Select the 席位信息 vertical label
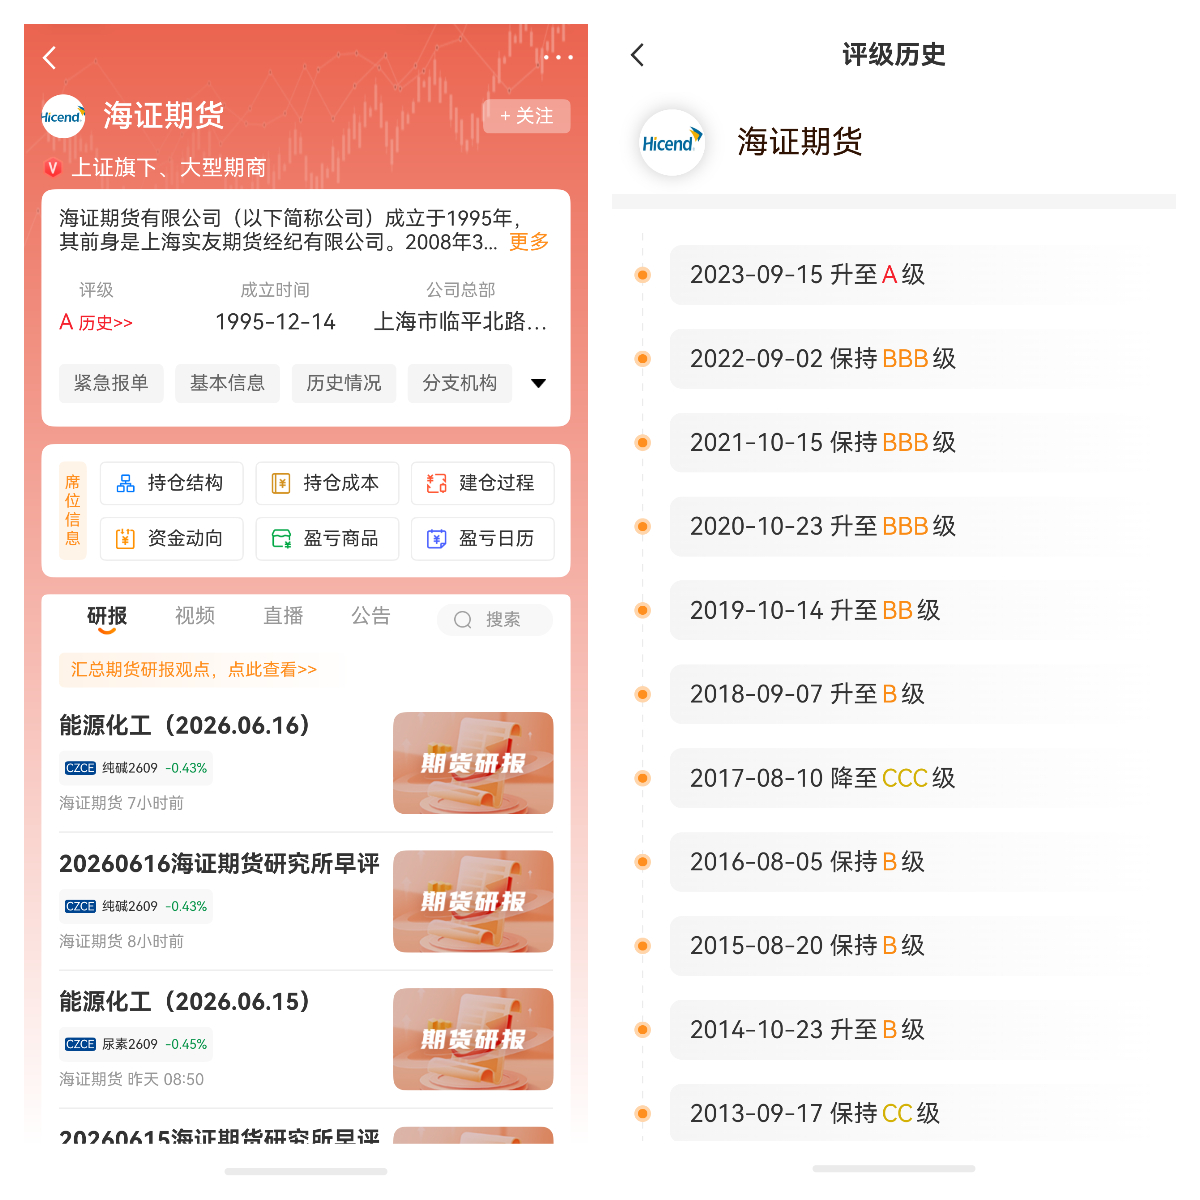 73,510
